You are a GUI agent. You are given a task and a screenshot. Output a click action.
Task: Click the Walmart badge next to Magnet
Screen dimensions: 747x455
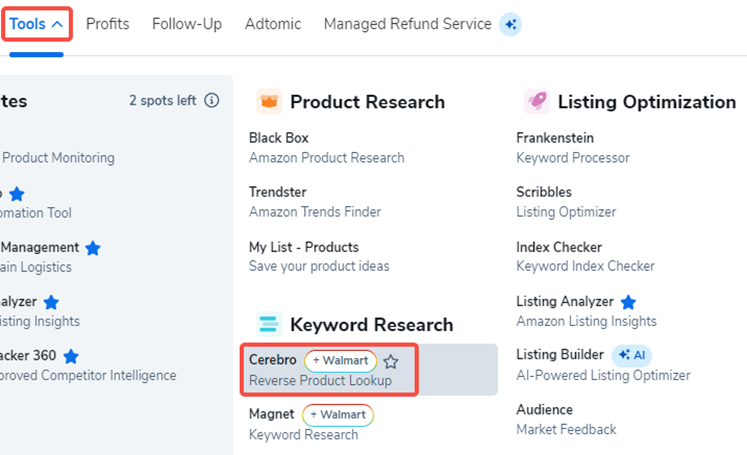pos(338,415)
